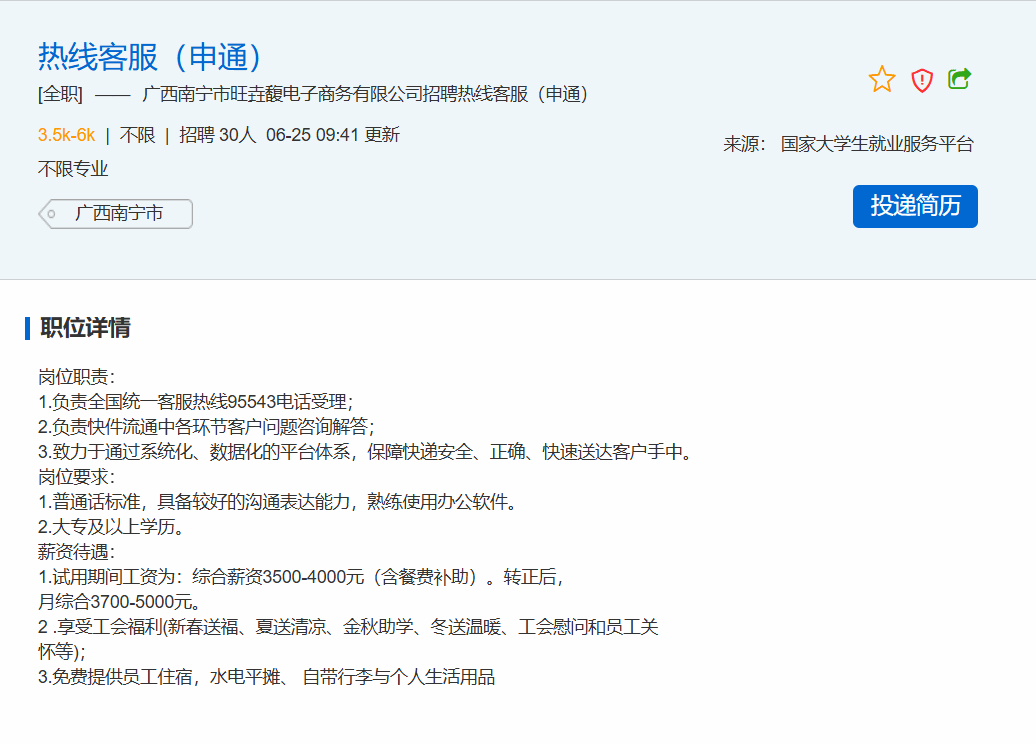
Task: Click the source 国家大学生就业服务平台
Action: [877, 144]
